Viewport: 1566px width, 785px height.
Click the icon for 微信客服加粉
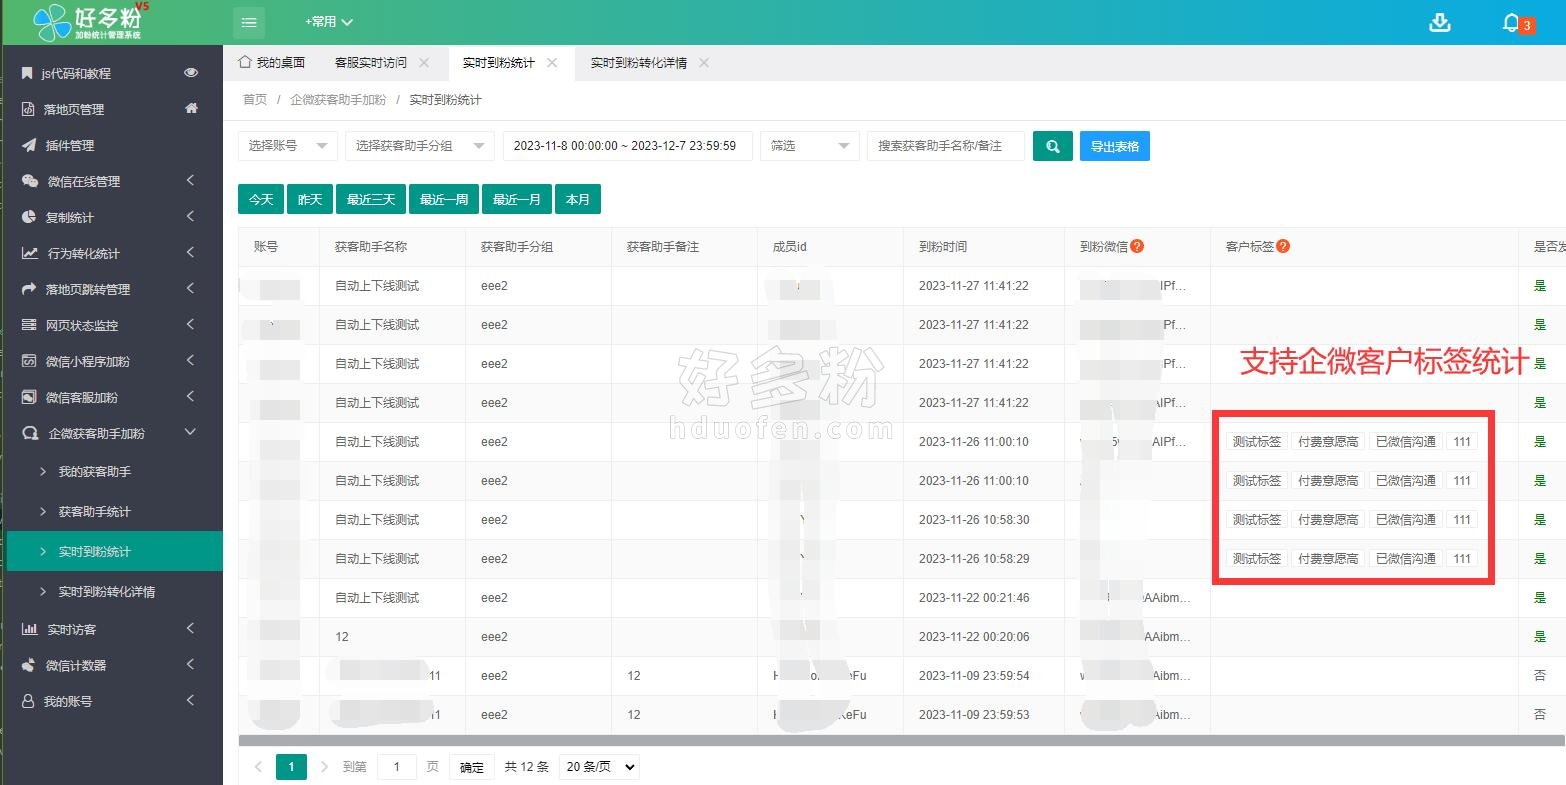[x=28, y=397]
